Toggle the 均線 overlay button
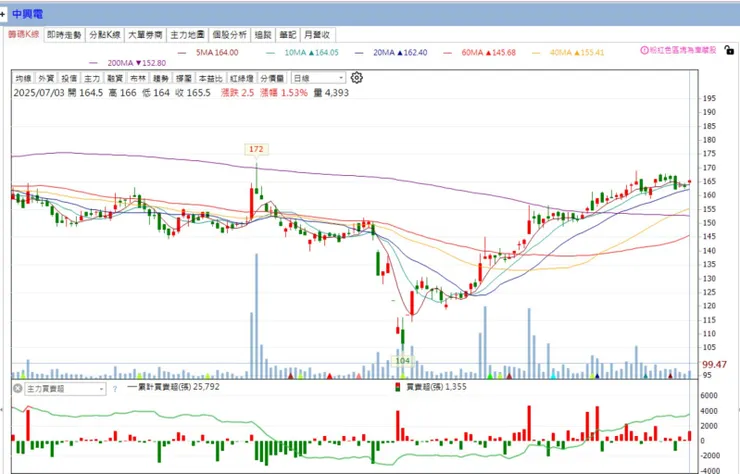The height and width of the screenshot is (474, 740). pos(24,78)
